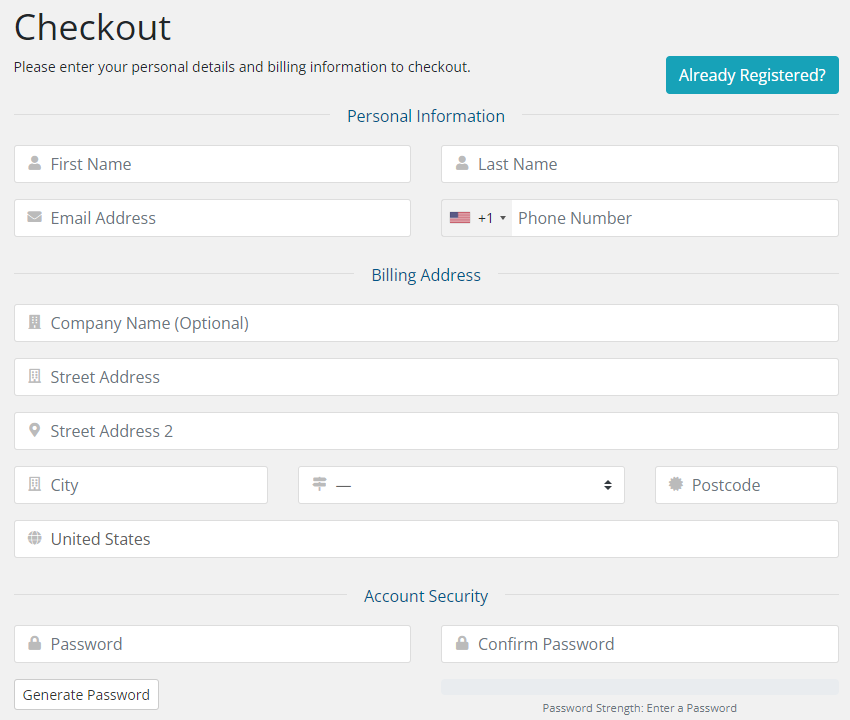
Task: Focus the Confirm Password field
Action: pos(650,644)
